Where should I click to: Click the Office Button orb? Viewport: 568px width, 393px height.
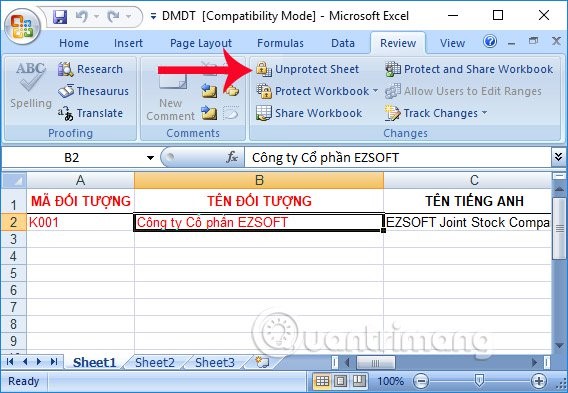[22, 26]
